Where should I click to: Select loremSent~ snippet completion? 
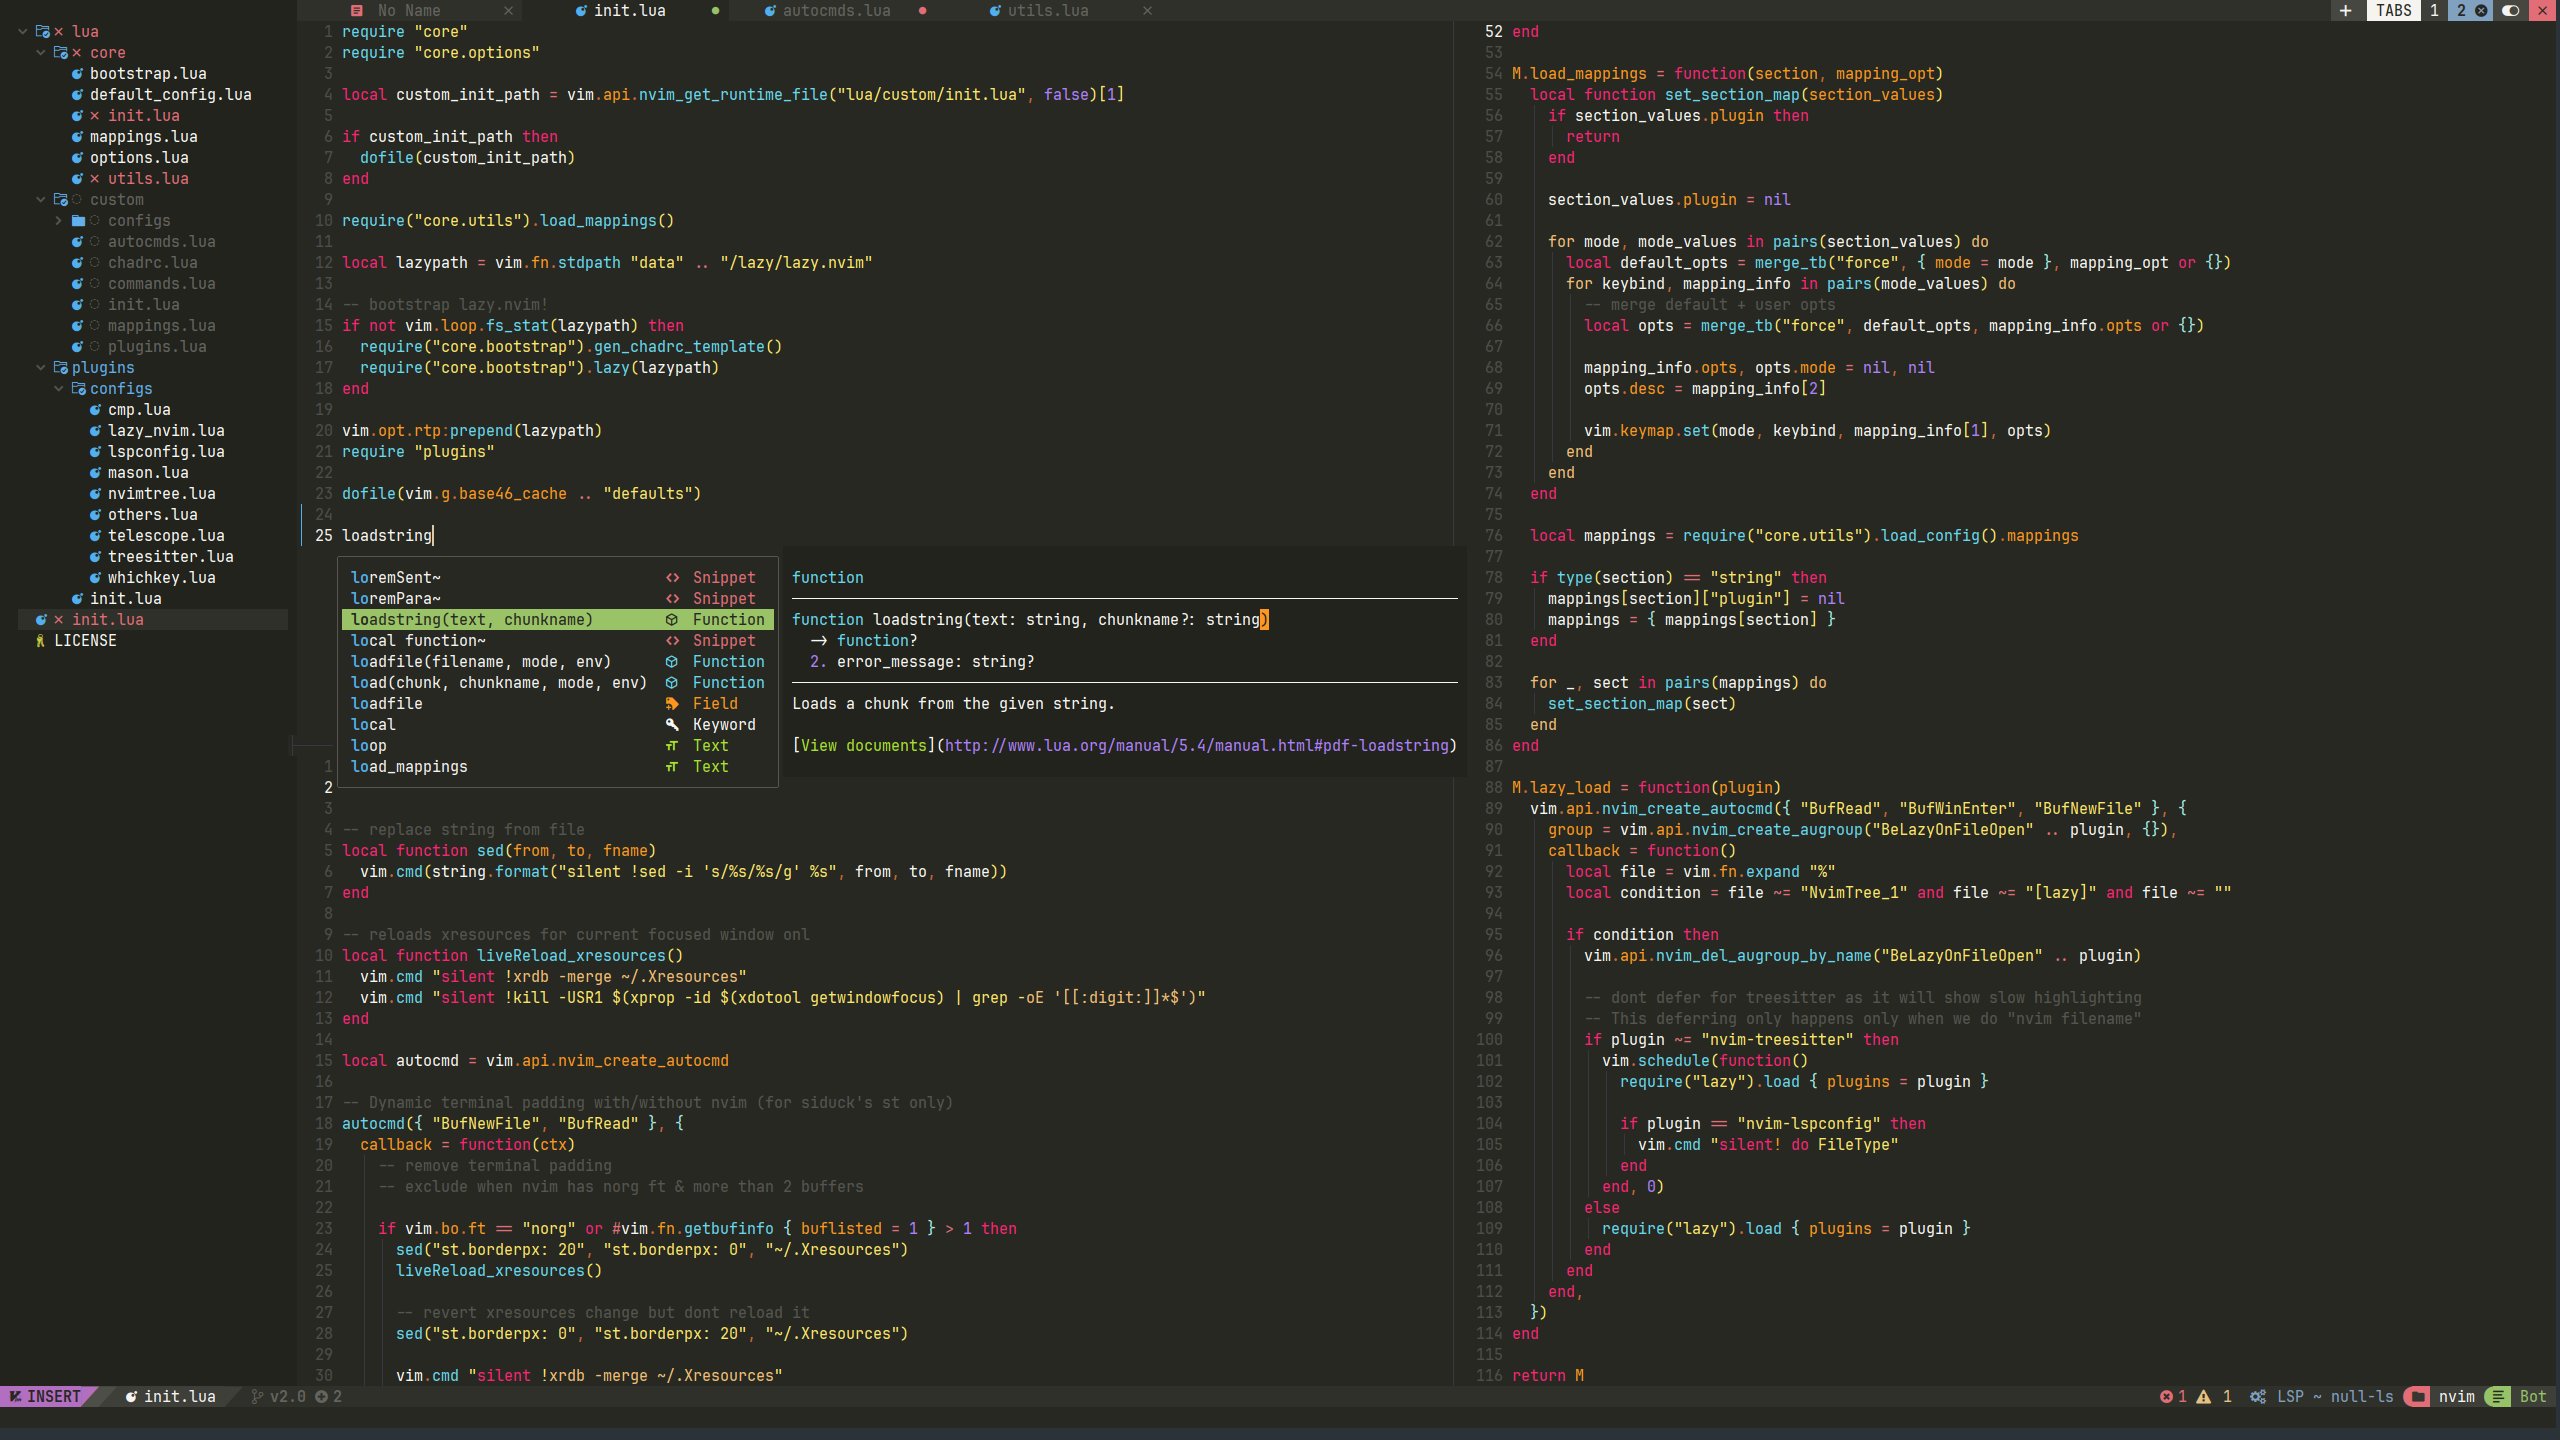[x=558, y=578]
